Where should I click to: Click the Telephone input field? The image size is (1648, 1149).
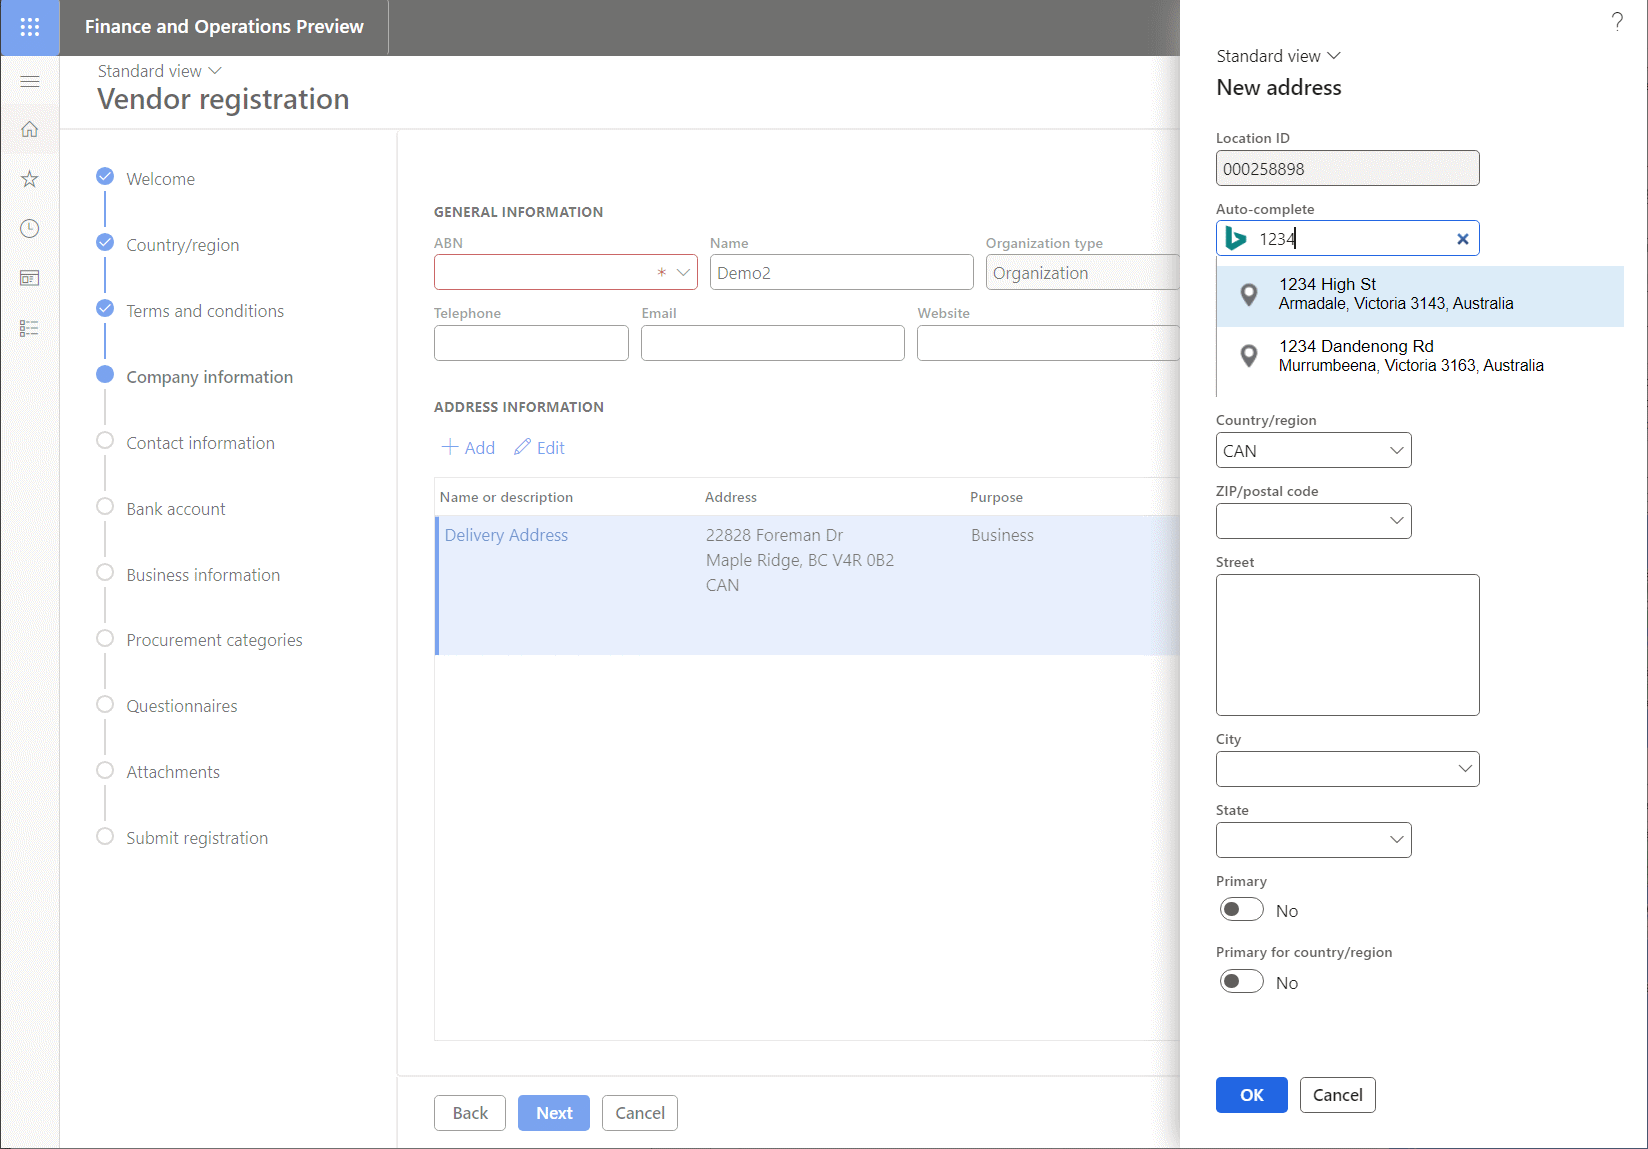pos(531,343)
